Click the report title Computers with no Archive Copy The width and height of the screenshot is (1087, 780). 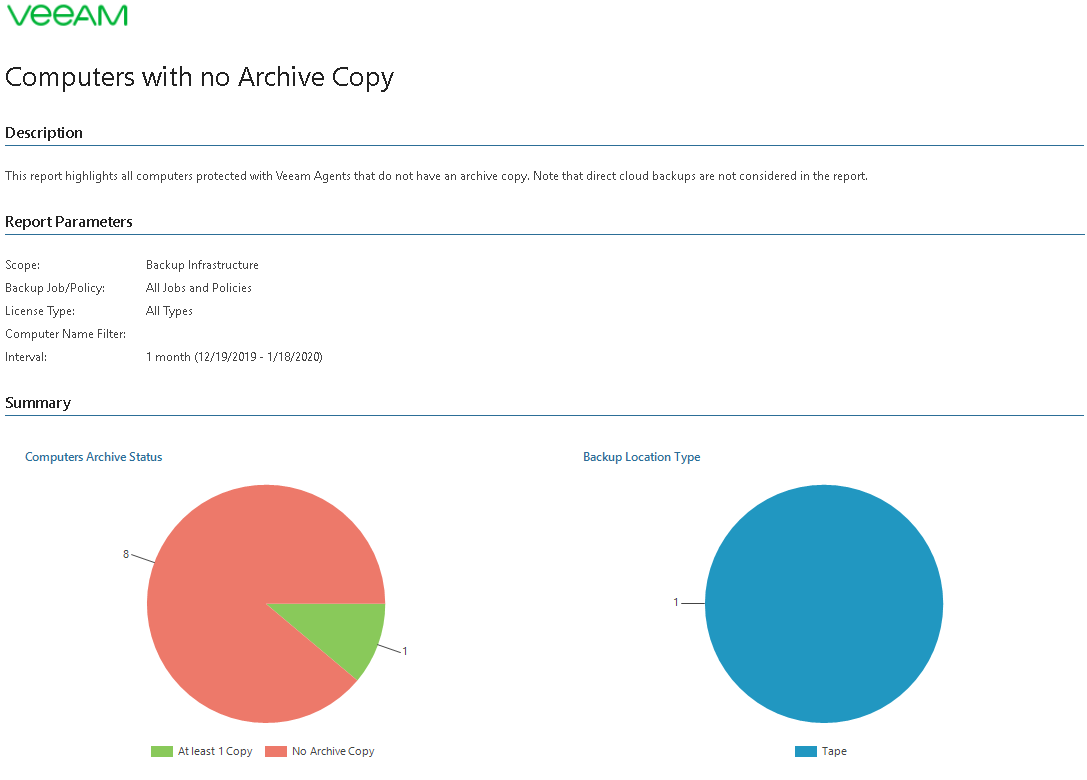click(199, 77)
